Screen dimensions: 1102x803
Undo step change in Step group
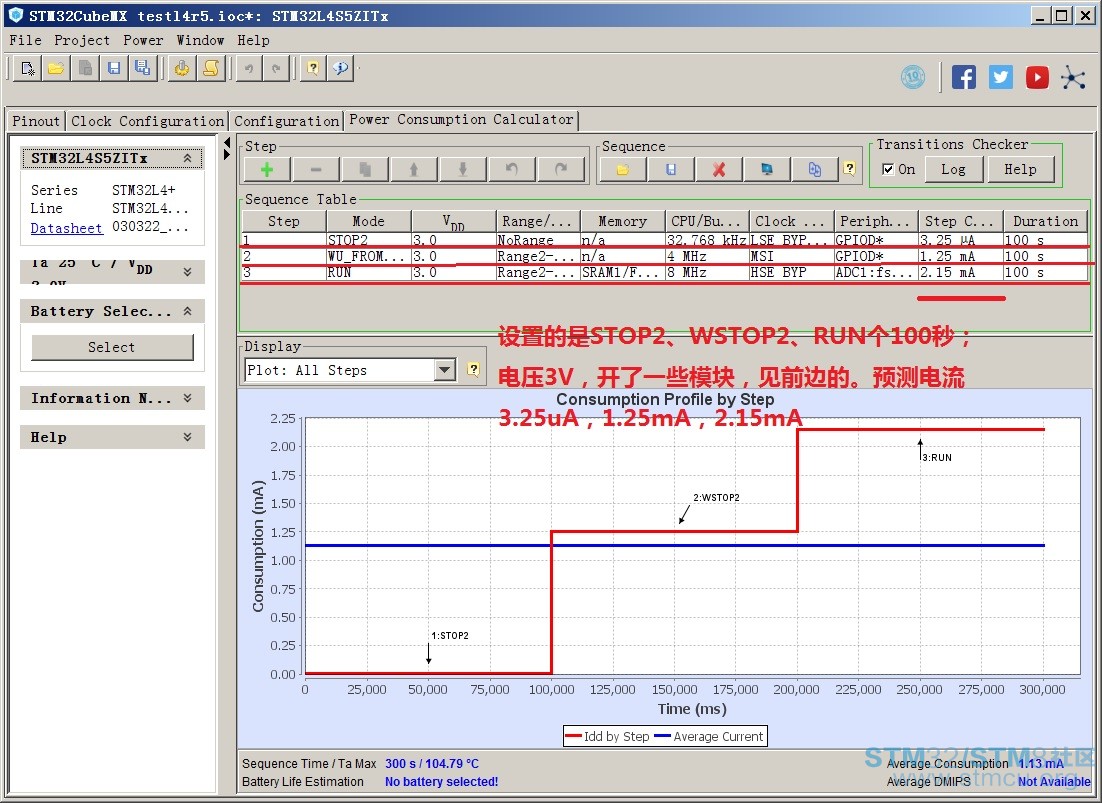coord(512,169)
